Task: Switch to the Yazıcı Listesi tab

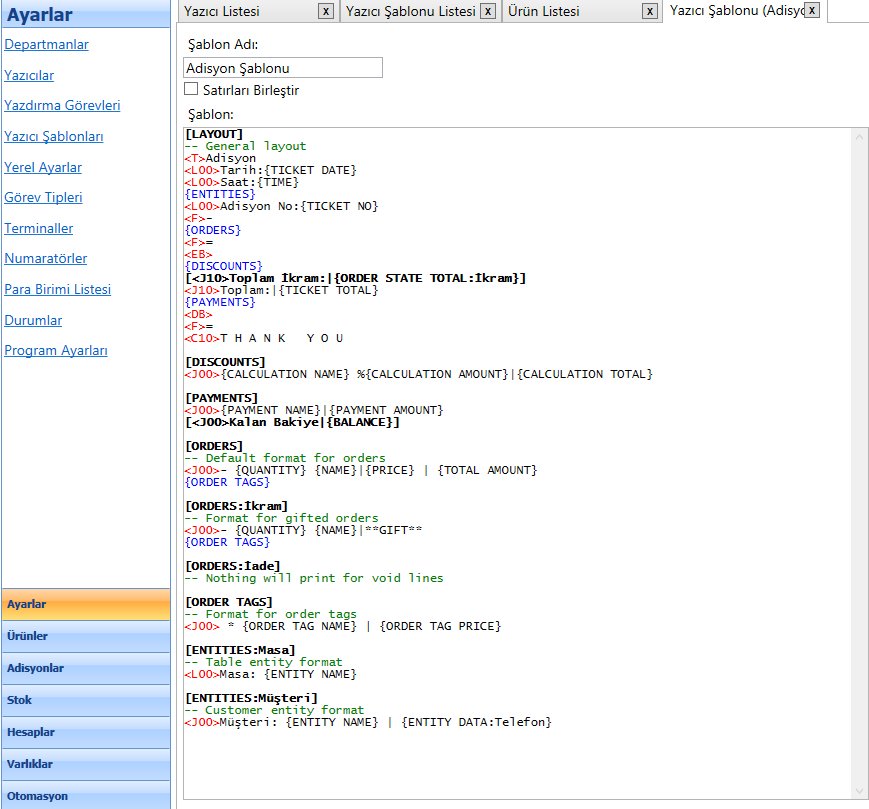Action: click(223, 12)
